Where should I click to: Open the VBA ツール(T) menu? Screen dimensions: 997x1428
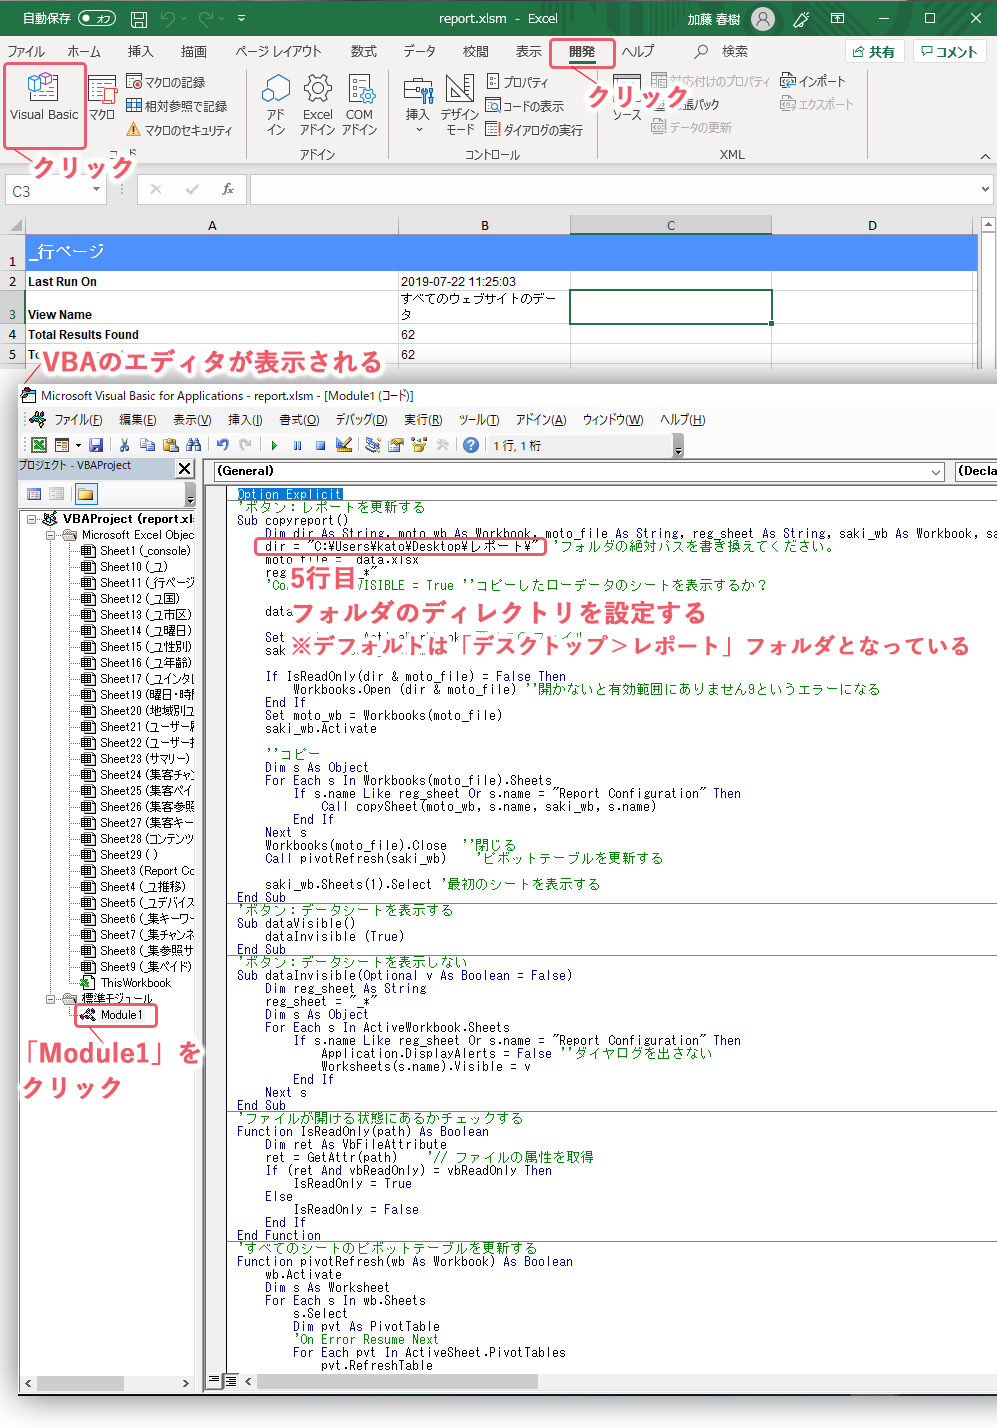[479, 420]
